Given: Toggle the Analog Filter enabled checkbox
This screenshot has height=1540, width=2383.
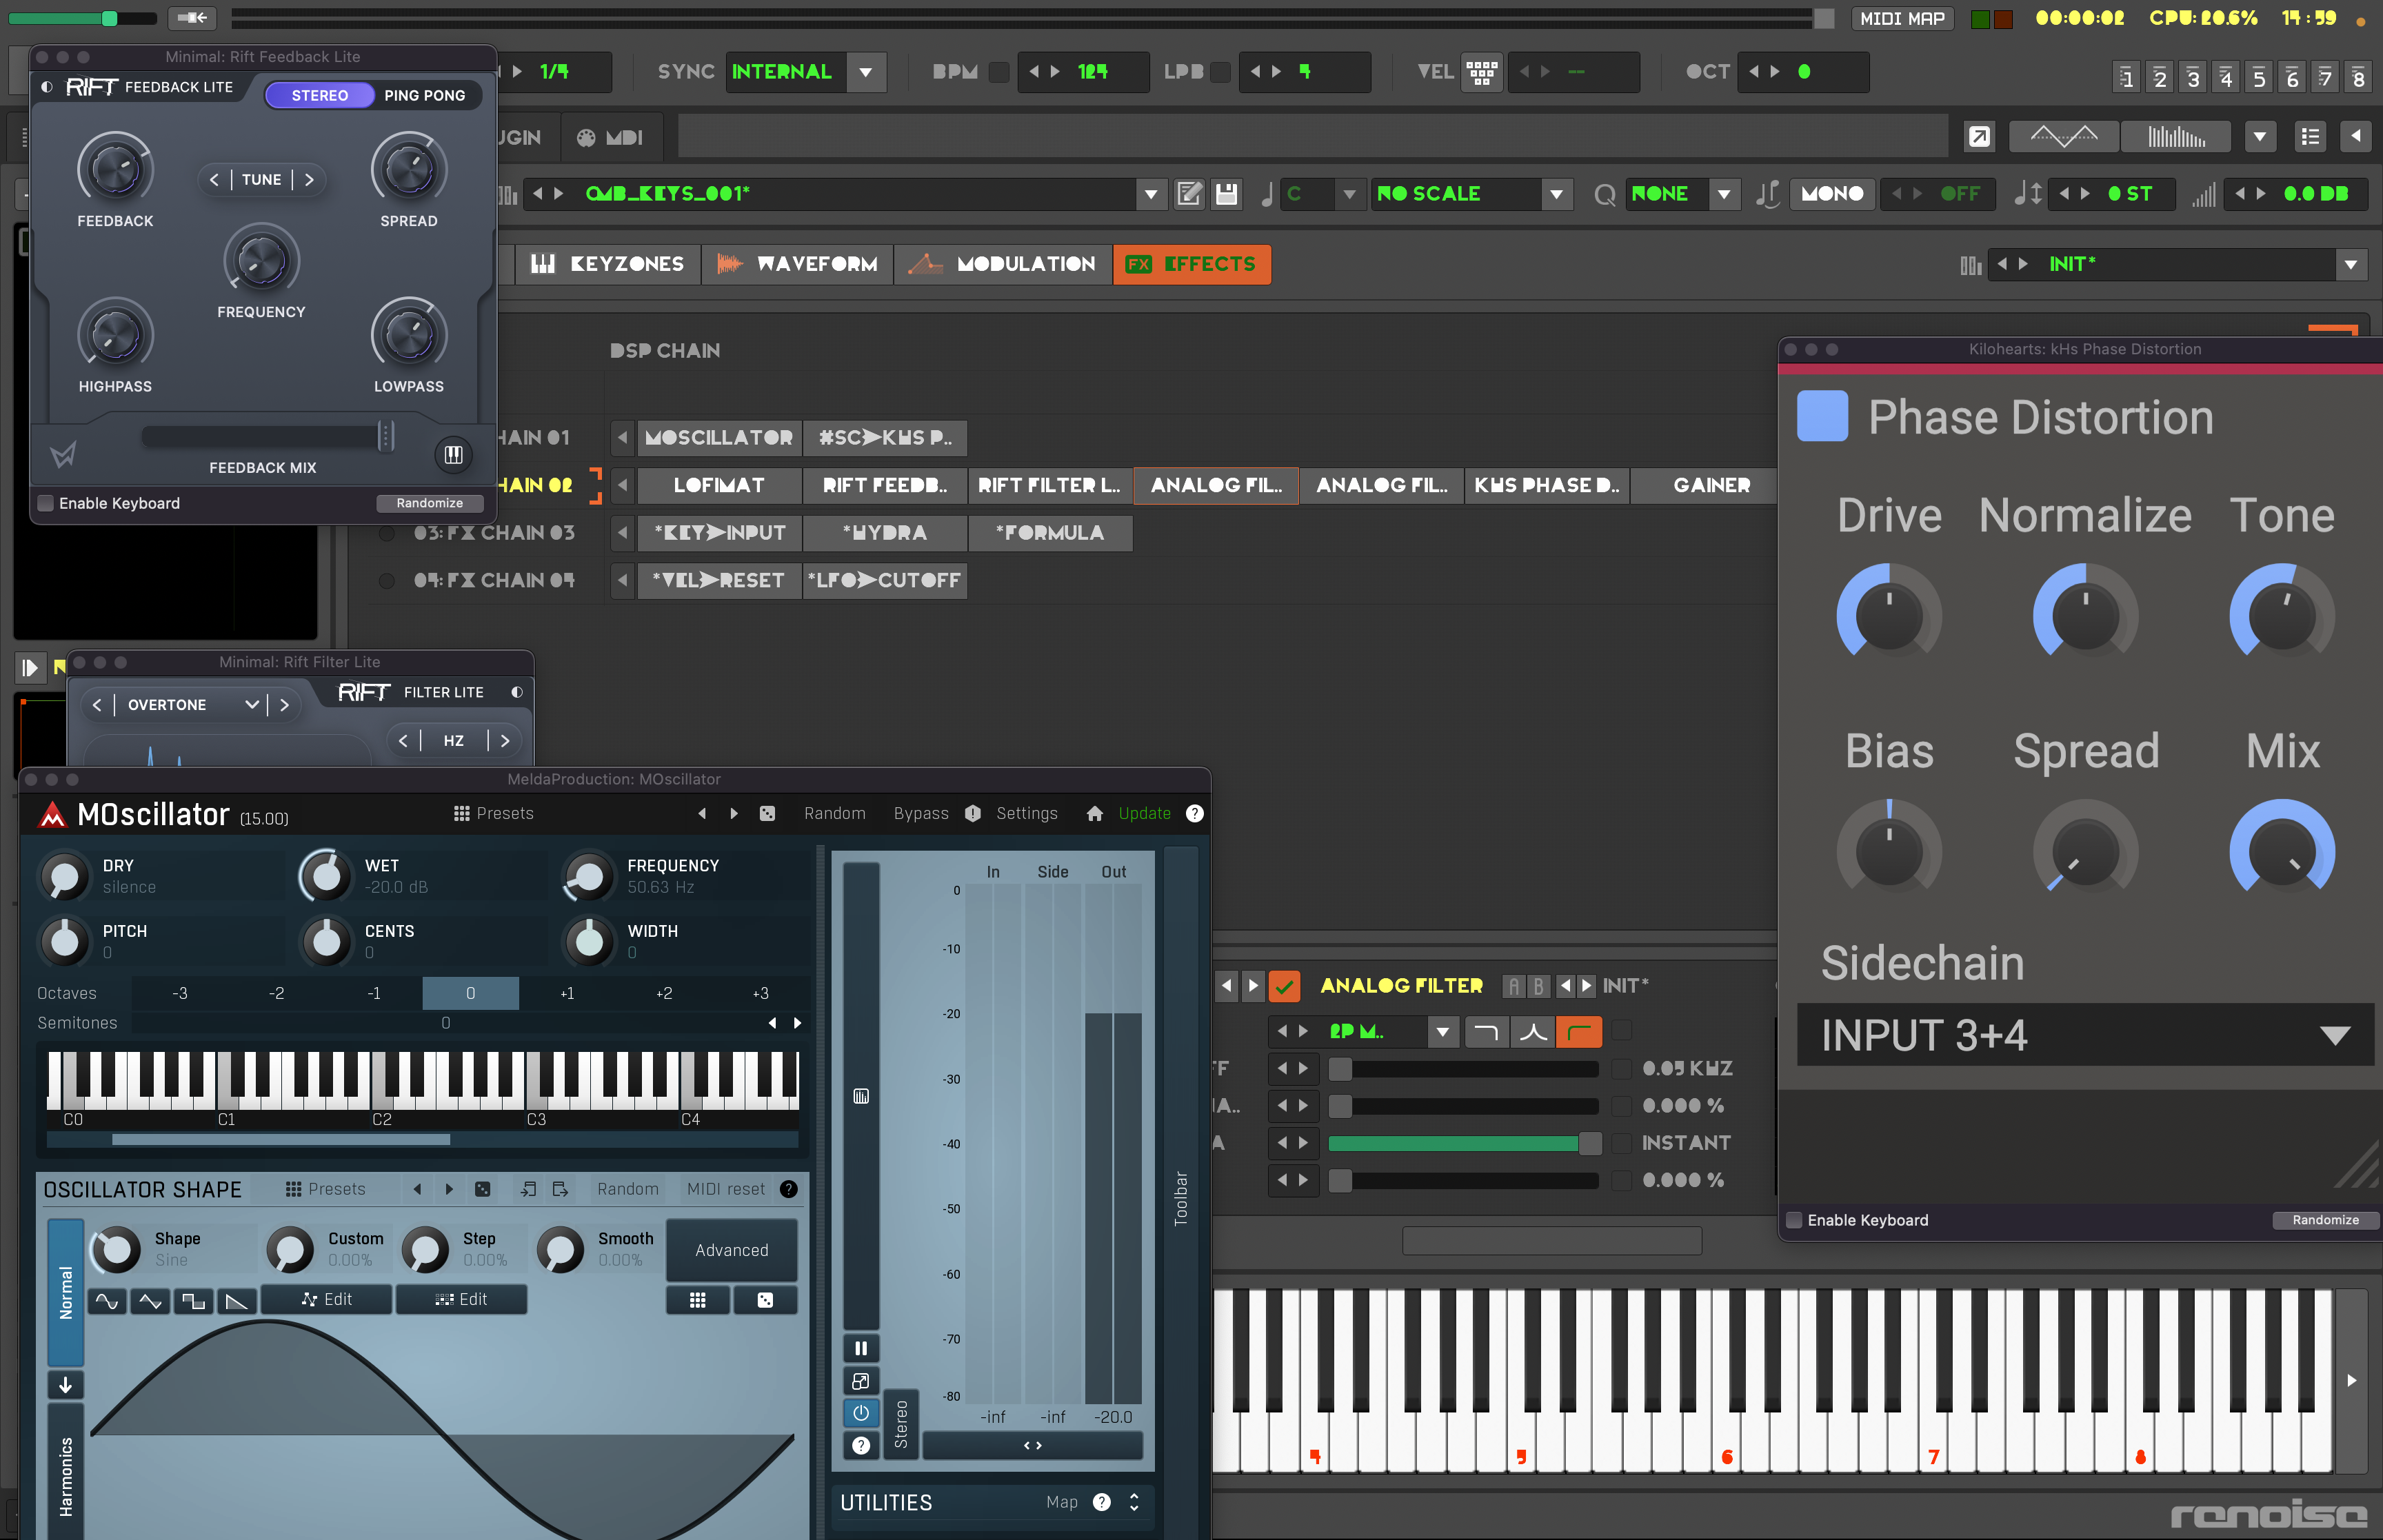Looking at the screenshot, I should pos(1284,986).
